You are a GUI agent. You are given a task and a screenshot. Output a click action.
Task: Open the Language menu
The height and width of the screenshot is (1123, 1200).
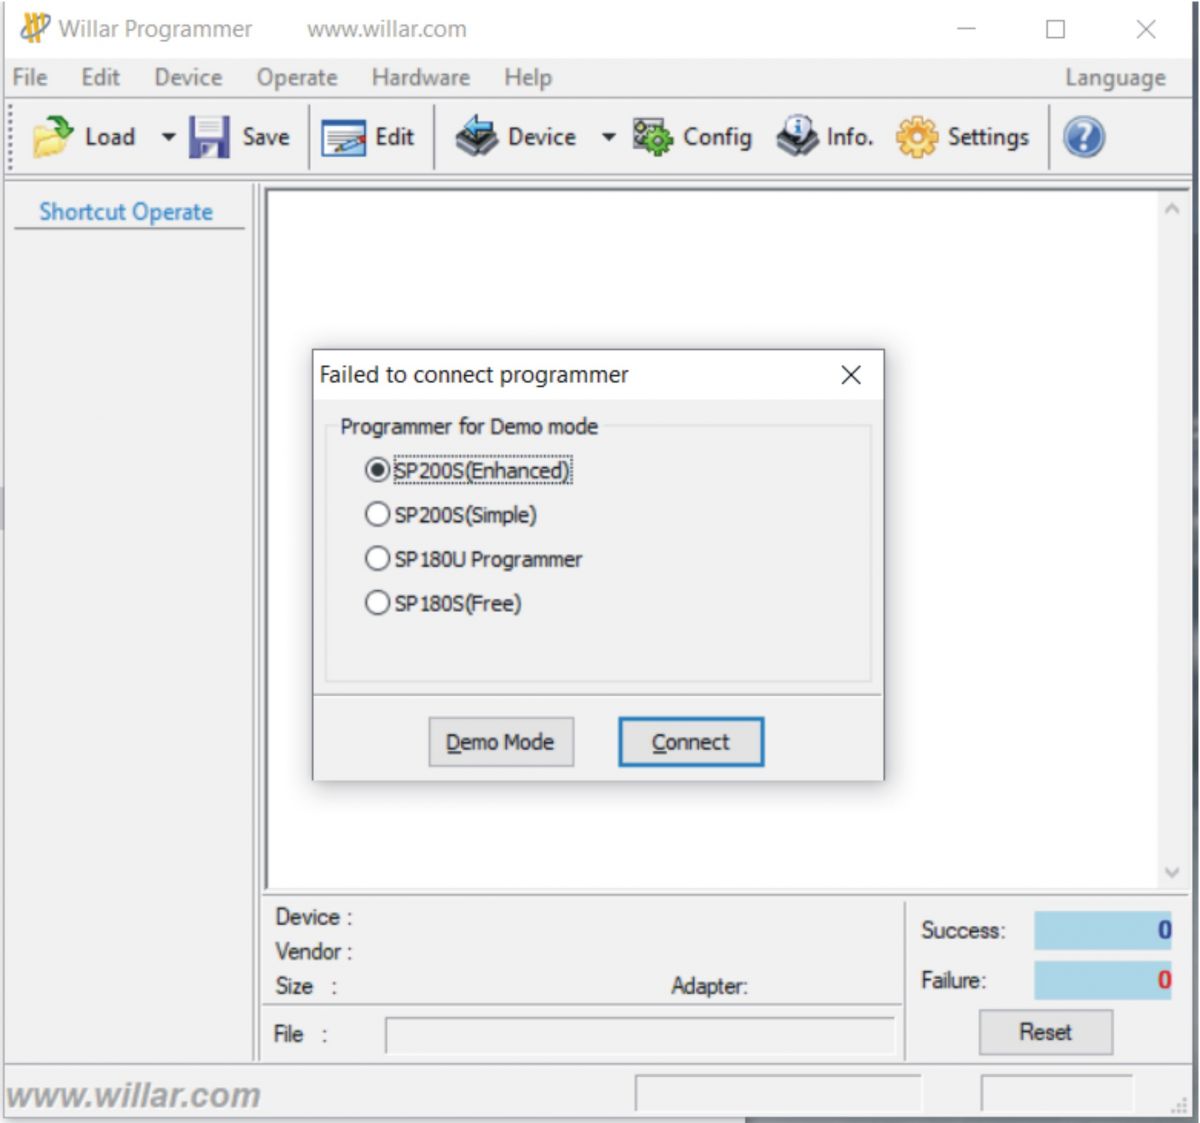pyautogui.click(x=1115, y=78)
